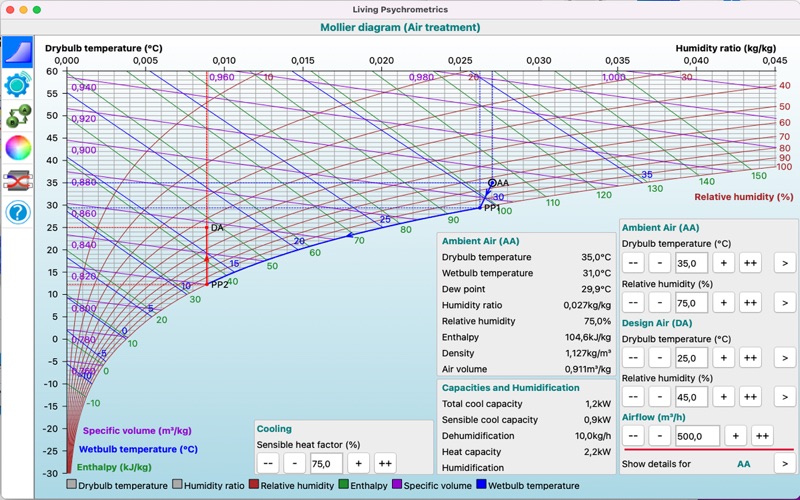Click the PP2 point on the diagram

tap(207, 284)
